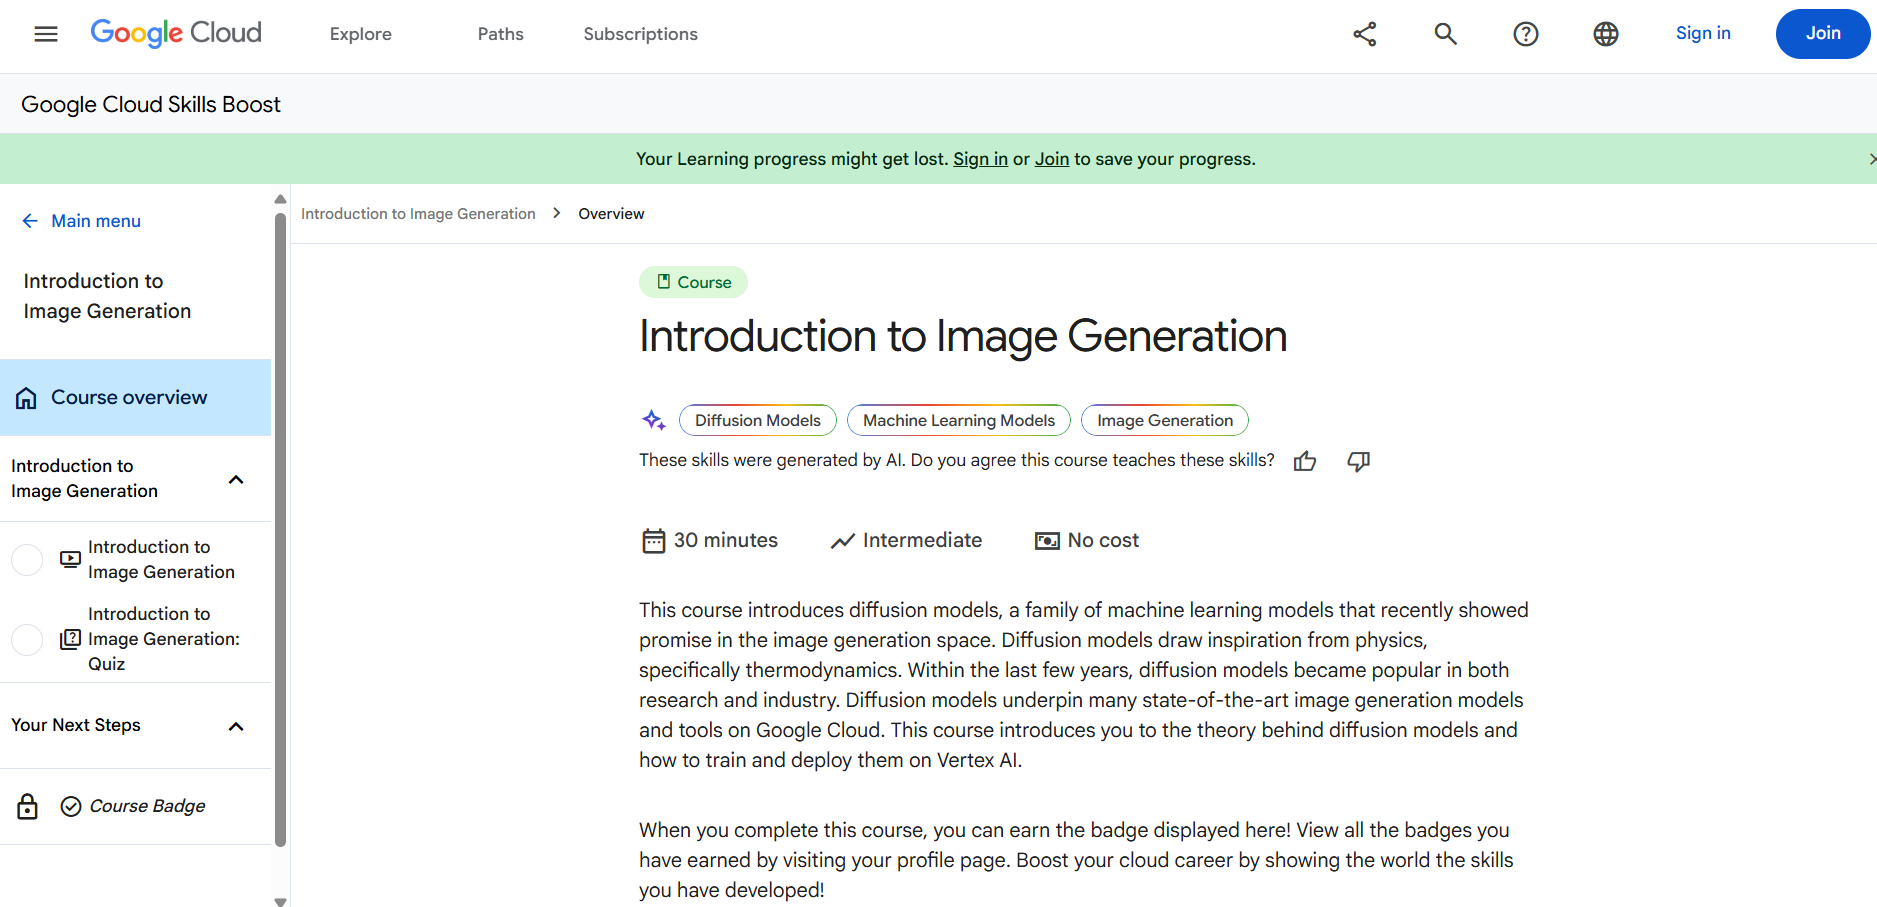Click the cost icon by No cost
The height and width of the screenshot is (907, 1877).
coord(1047,541)
